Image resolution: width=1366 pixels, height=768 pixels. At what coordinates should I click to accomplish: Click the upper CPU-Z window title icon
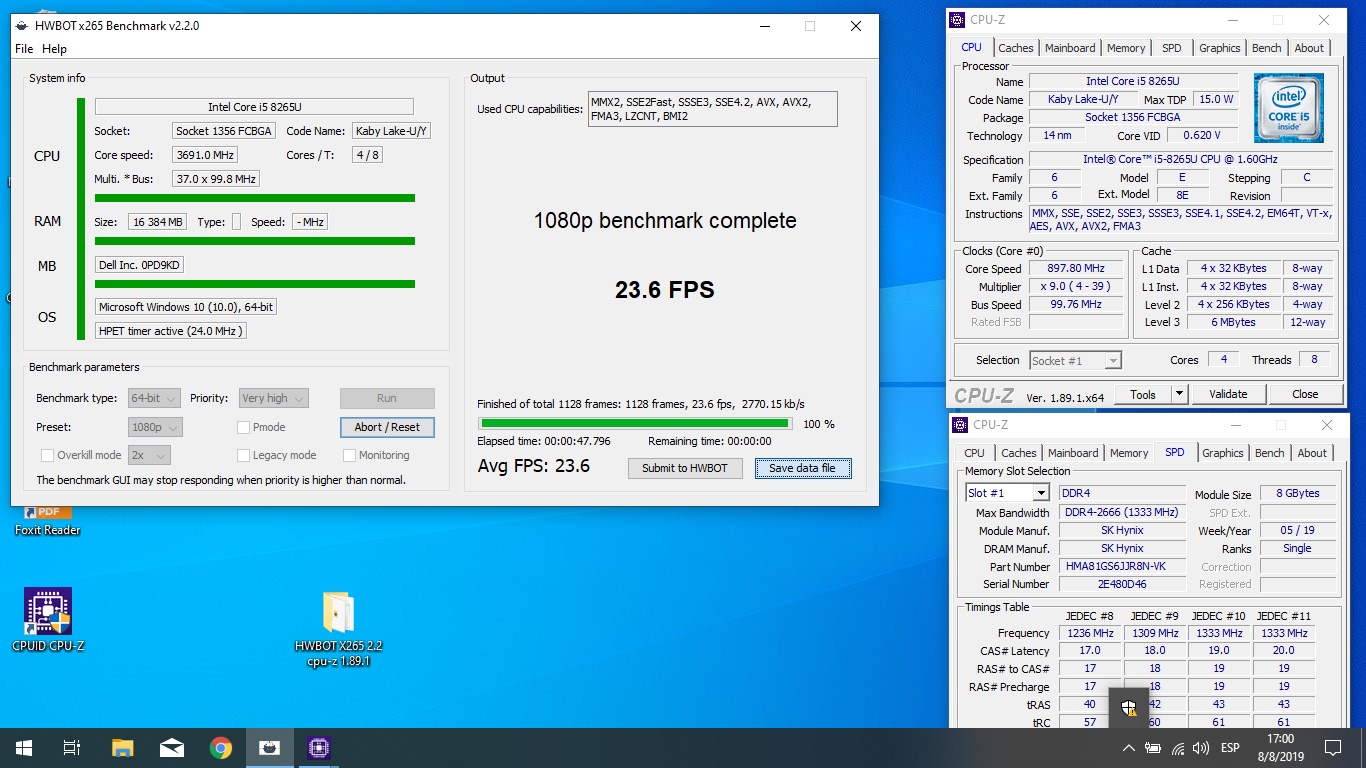pyautogui.click(x=957, y=19)
